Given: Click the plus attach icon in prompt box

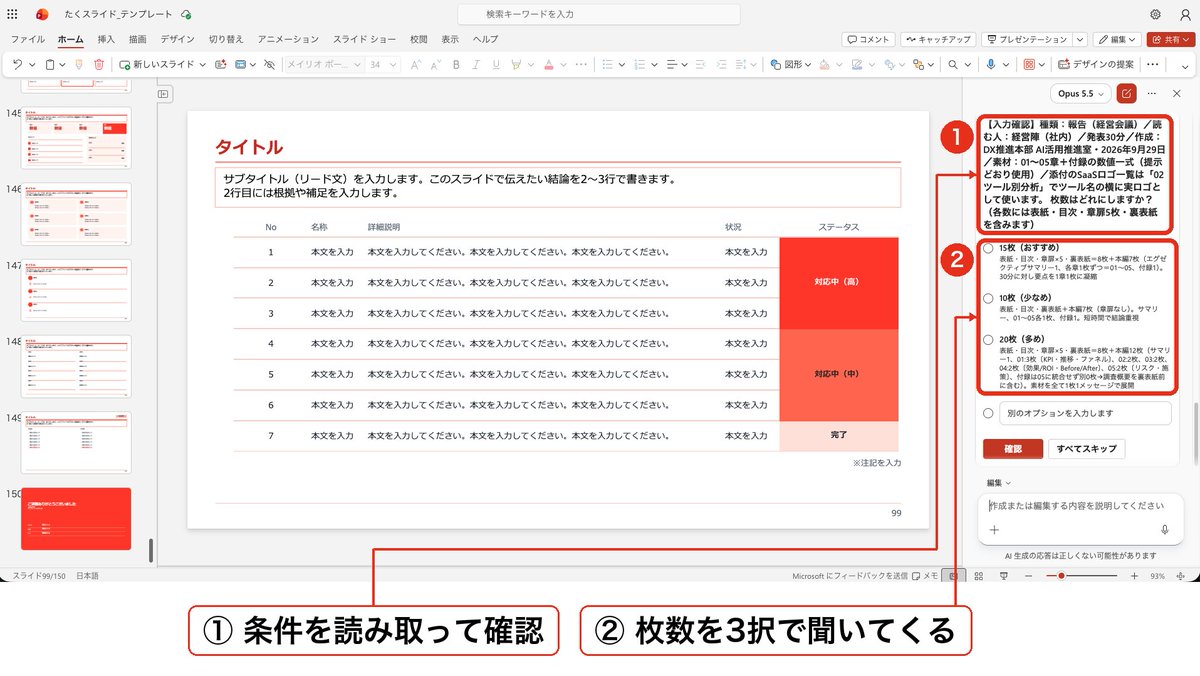Looking at the screenshot, I should coord(994,530).
